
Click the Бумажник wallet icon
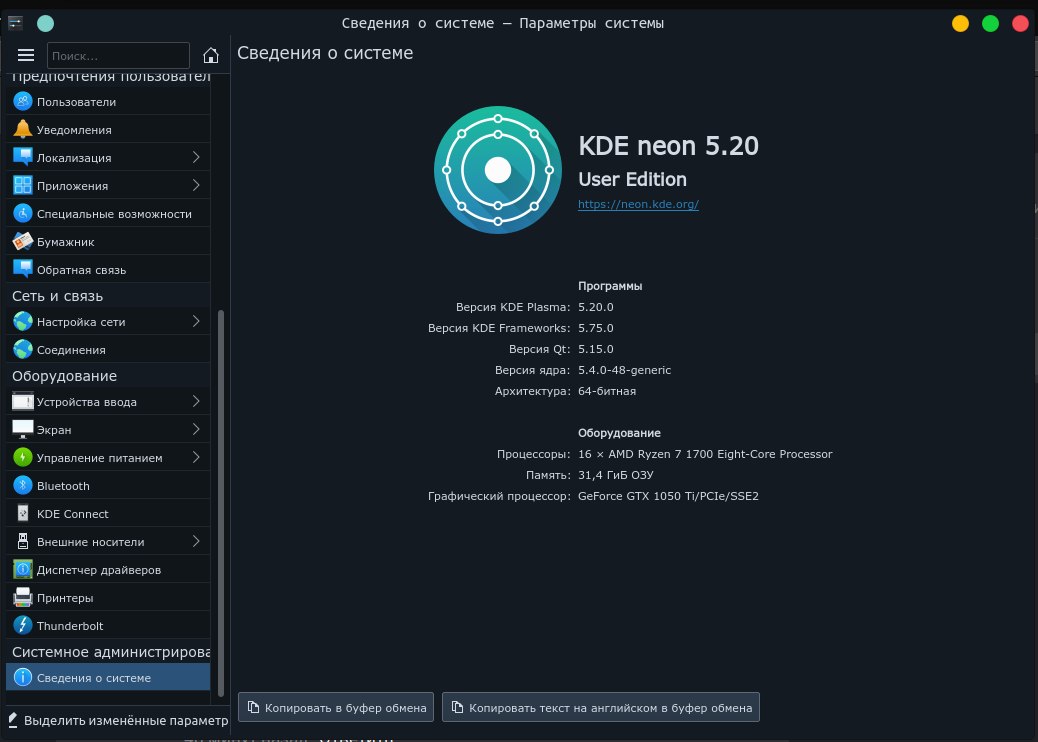click(x=23, y=241)
